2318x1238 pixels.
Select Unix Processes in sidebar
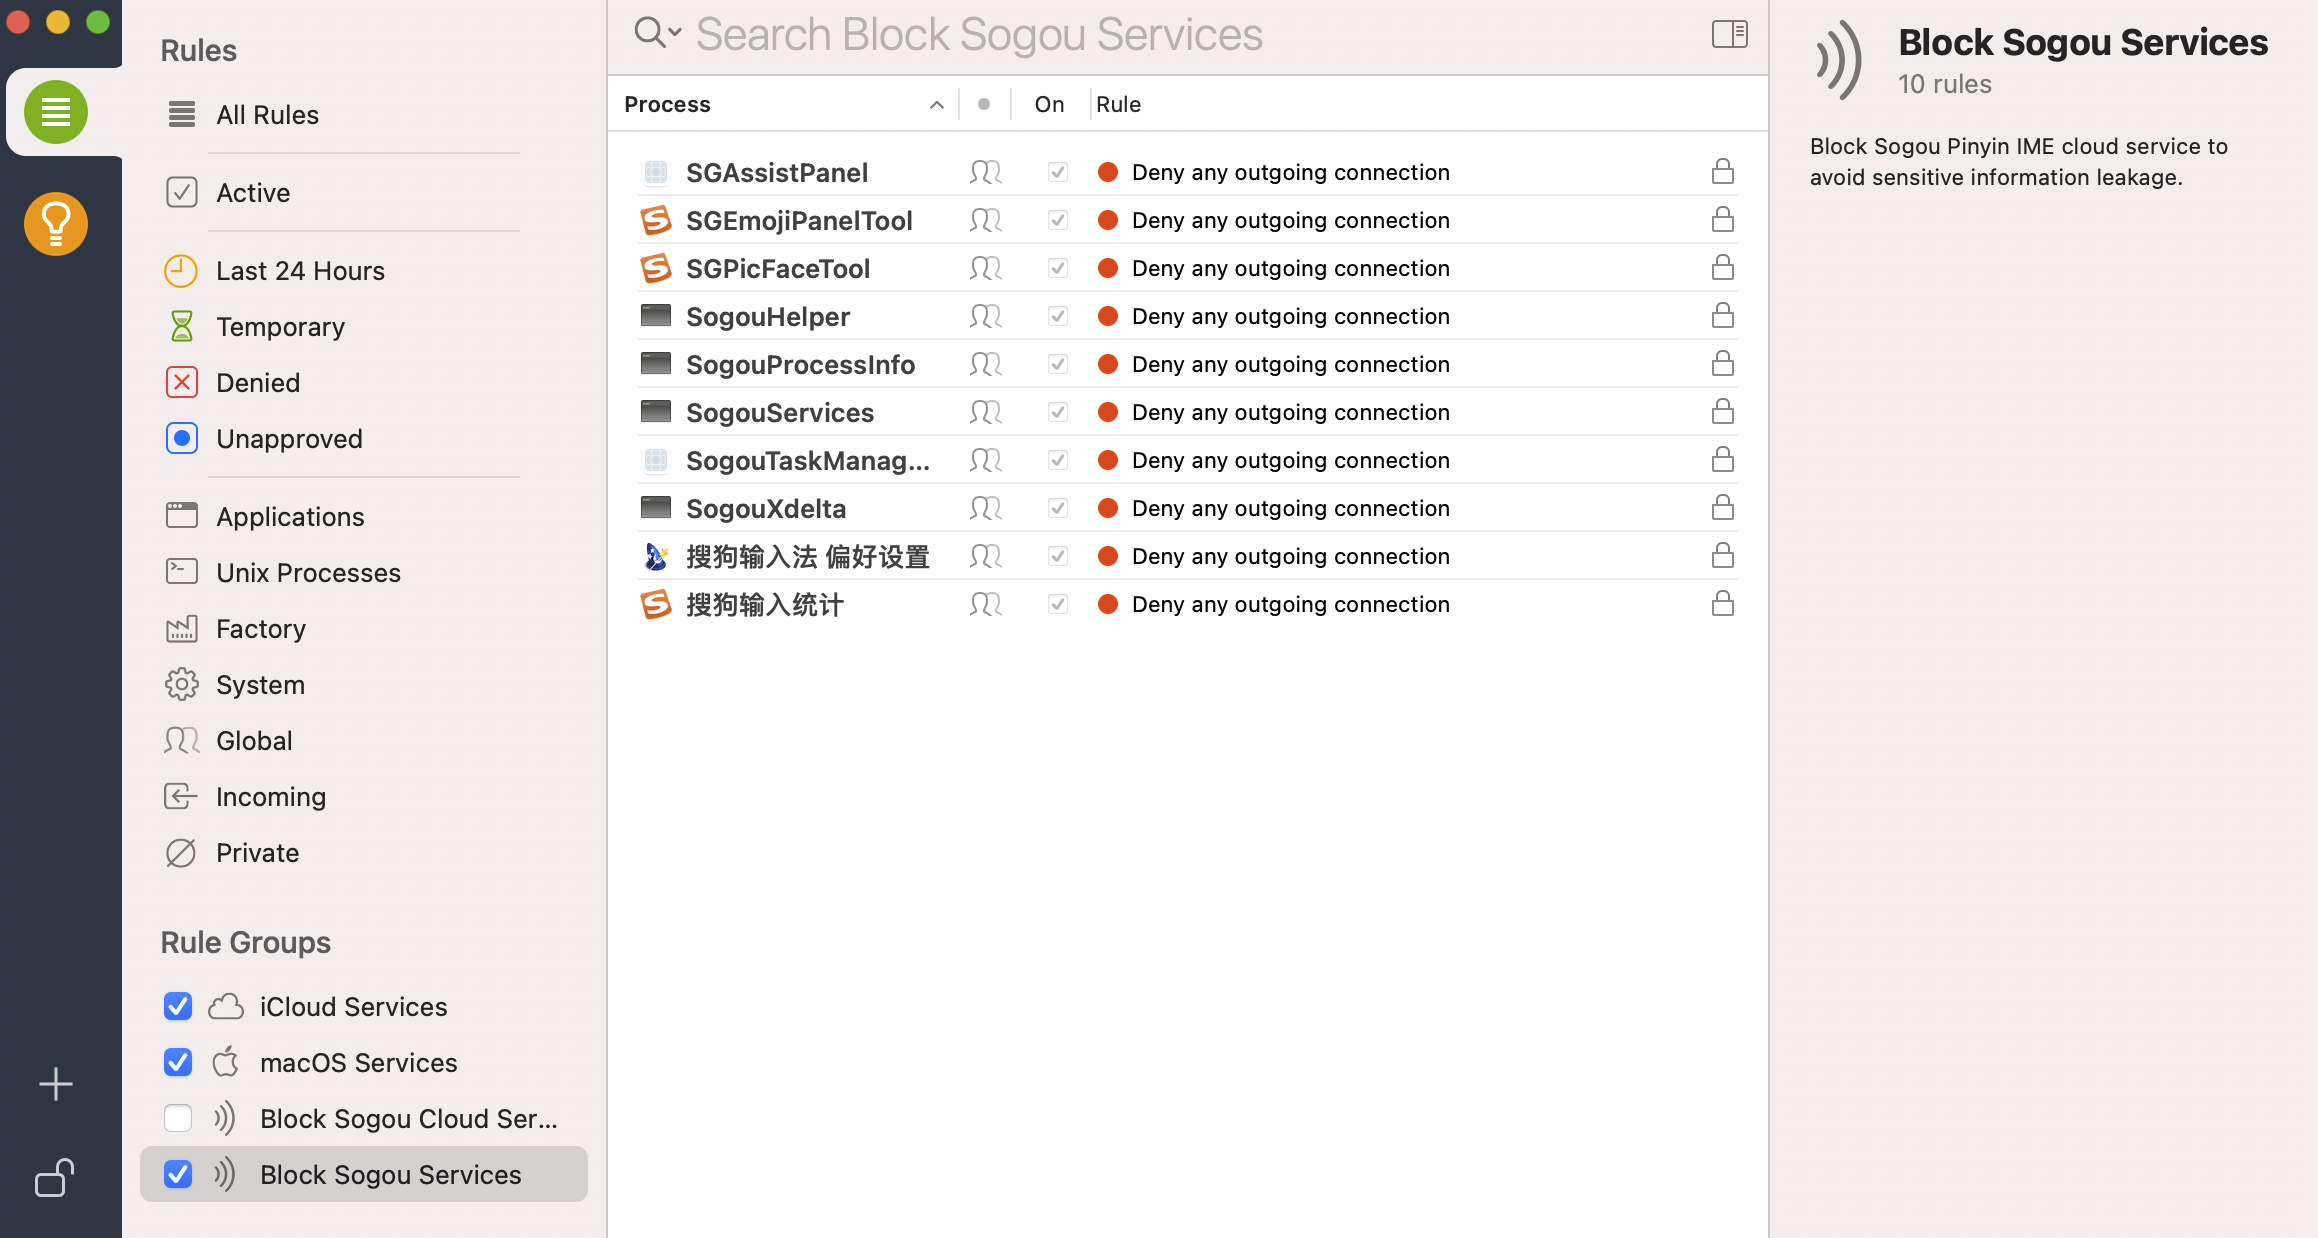(308, 572)
